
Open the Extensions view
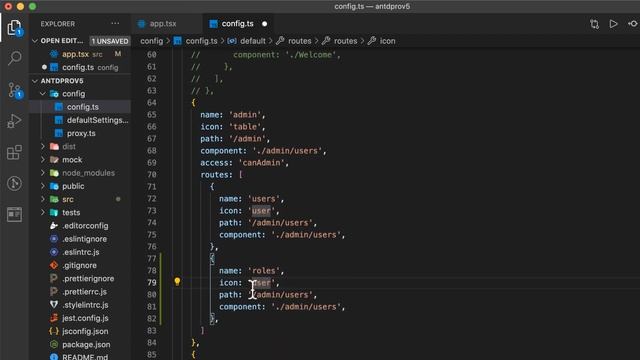[x=14, y=152]
